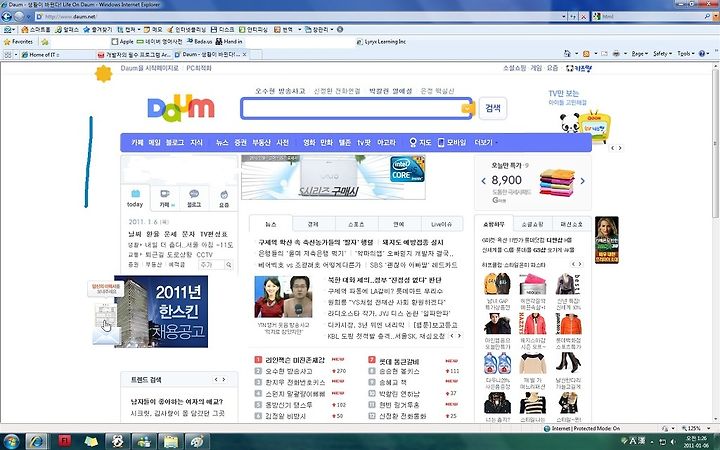Image resolution: width=720 pixels, height=450 pixels.
Task: Go back with the IE back arrow
Action: pyautogui.click(x=6, y=17)
